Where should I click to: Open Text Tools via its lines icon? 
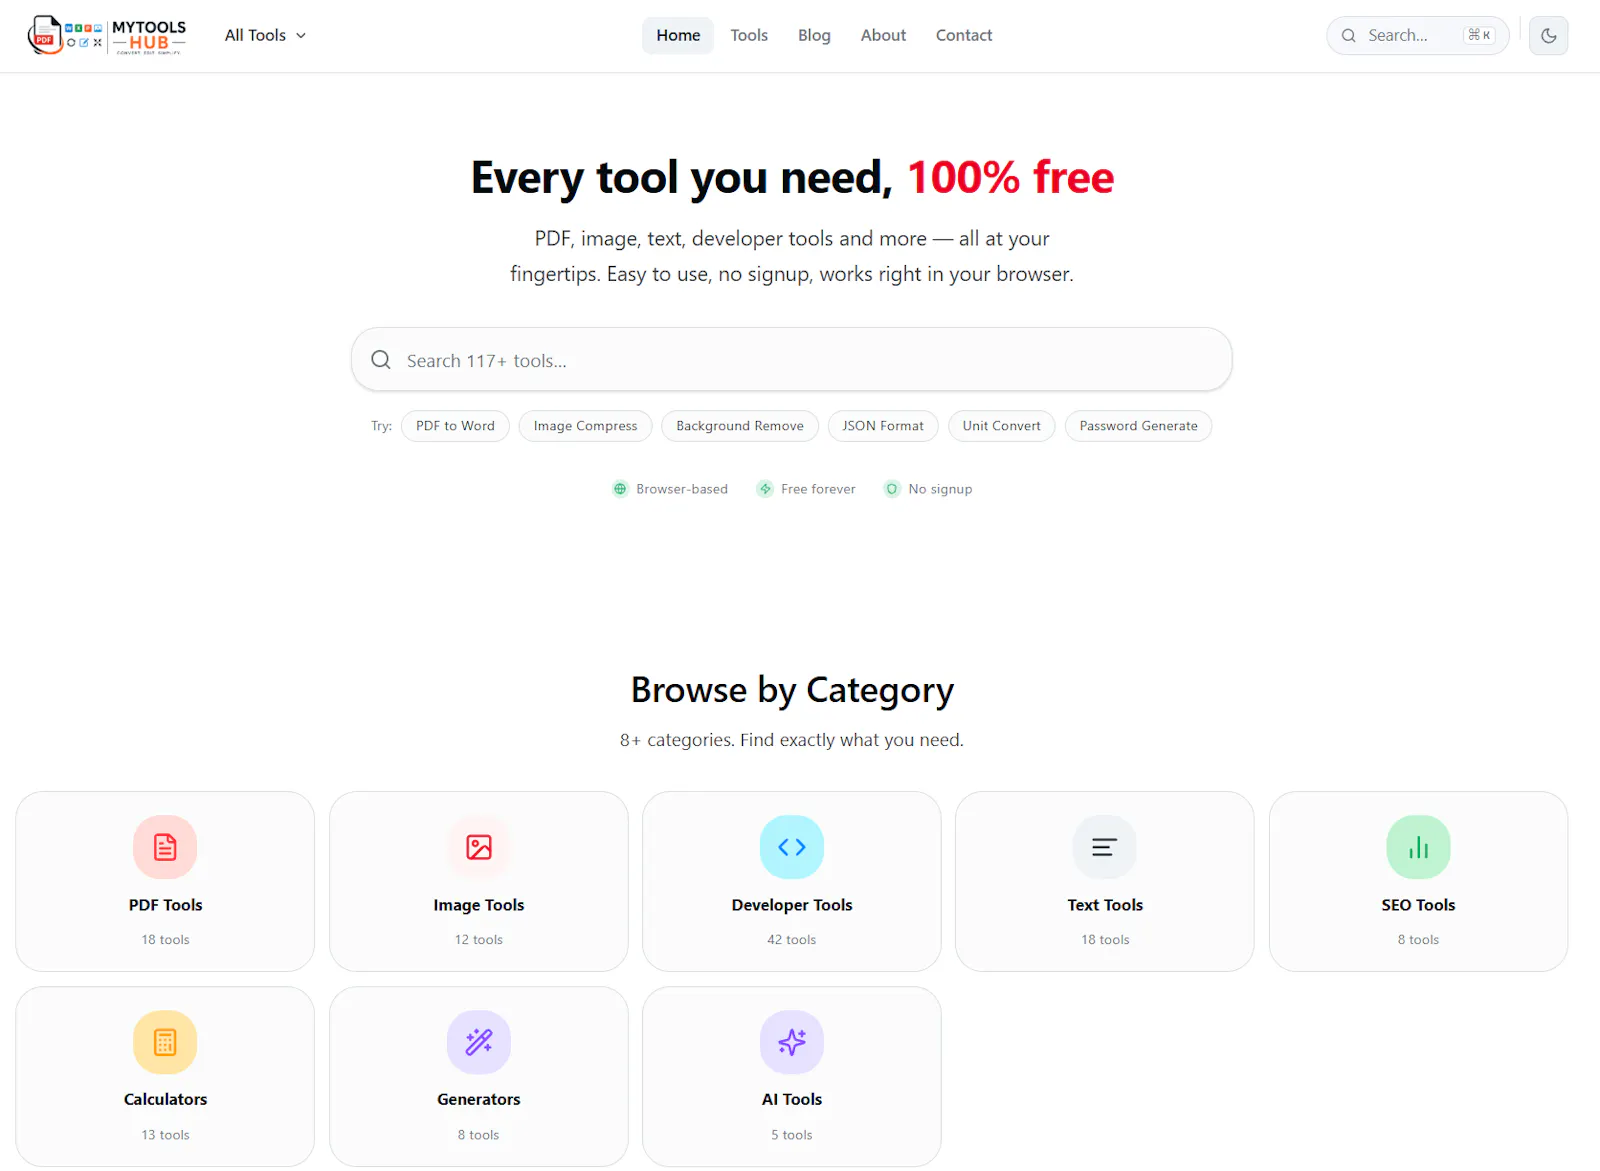tap(1105, 848)
